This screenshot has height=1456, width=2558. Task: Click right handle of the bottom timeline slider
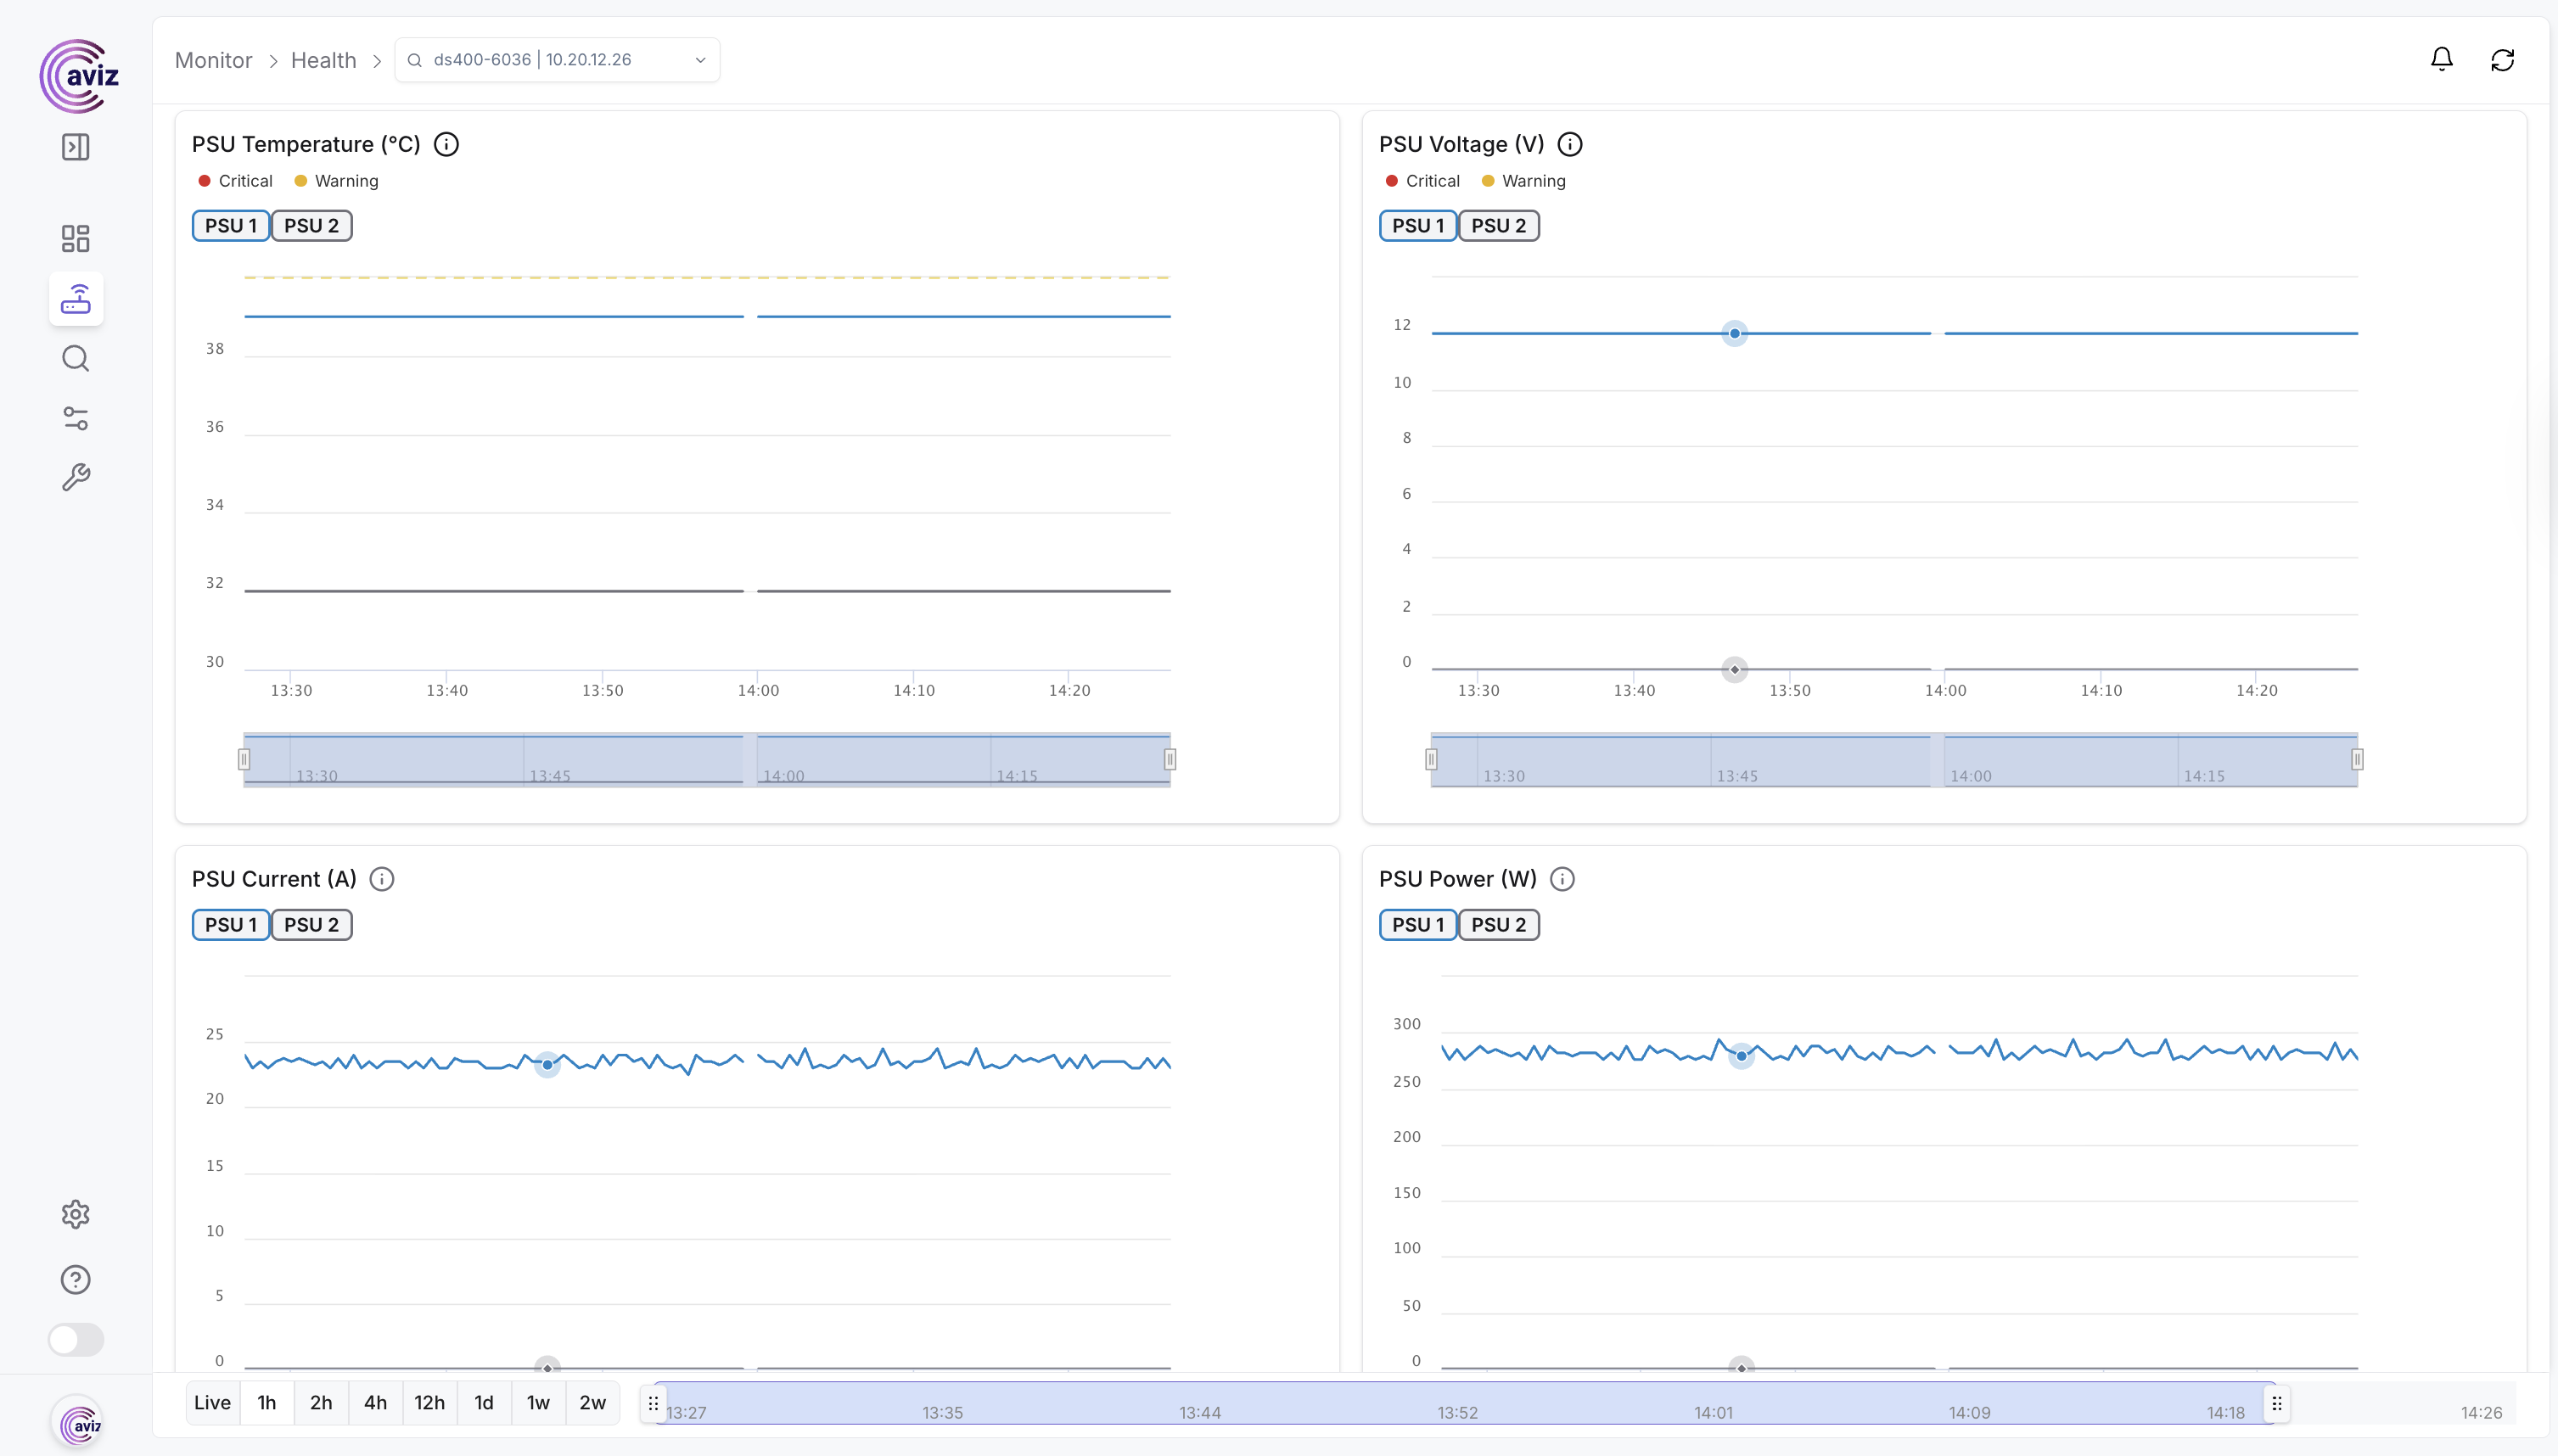[2276, 1403]
